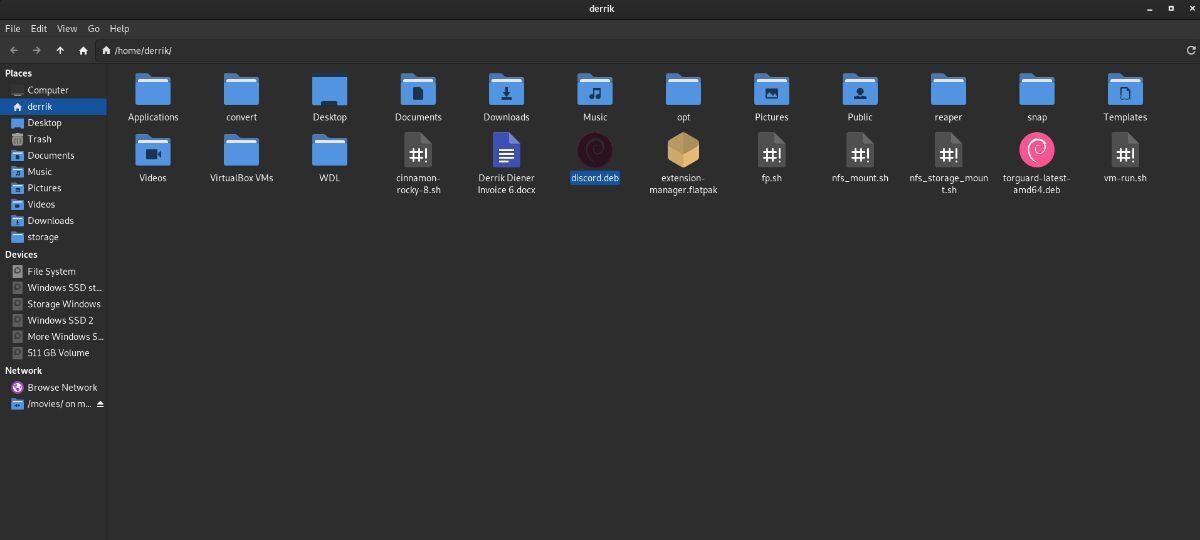Open the Pictures folder icon in grid
The width and height of the screenshot is (1200, 540).
771,90
